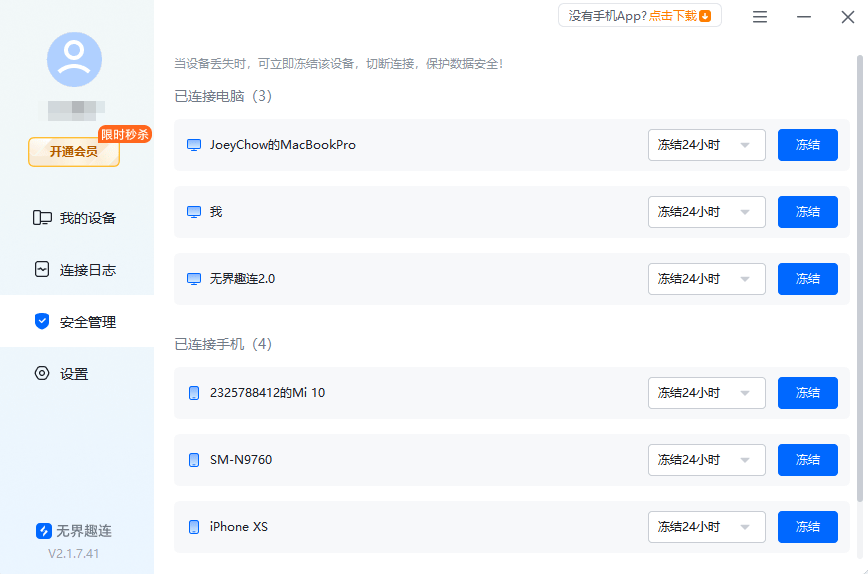Click the 无界趣连 logo at bottom left
868x574 pixels.
[x=44, y=531]
